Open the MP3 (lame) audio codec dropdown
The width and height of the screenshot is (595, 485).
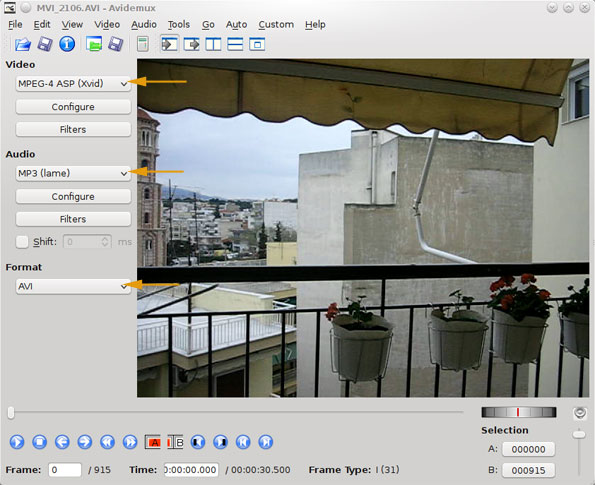(73, 173)
